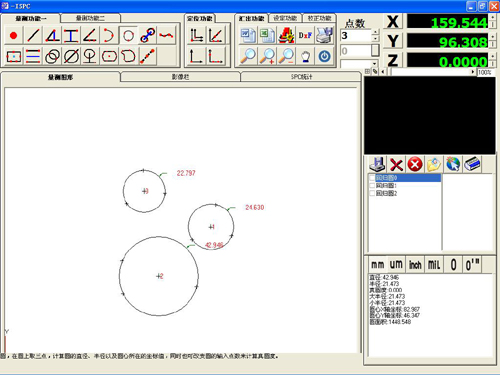Screen dimensions: 500x375
Task: Click the blue power button icon
Action: pos(325,56)
